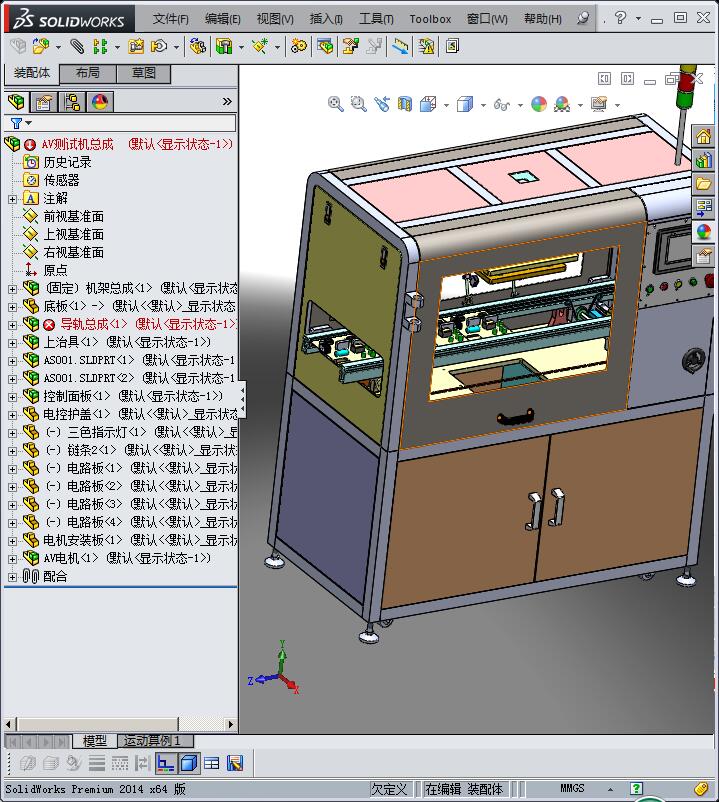Switch to the 布局 tab
Image resolution: width=719 pixels, height=802 pixels.
tap(88, 73)
